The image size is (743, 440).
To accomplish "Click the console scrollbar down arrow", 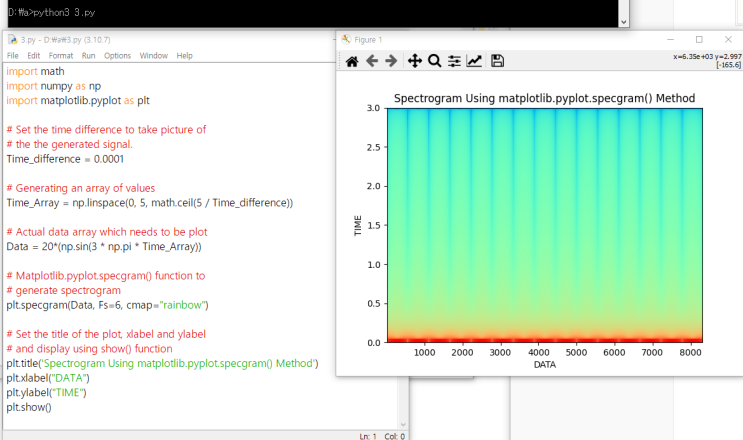I will (624, 22).
